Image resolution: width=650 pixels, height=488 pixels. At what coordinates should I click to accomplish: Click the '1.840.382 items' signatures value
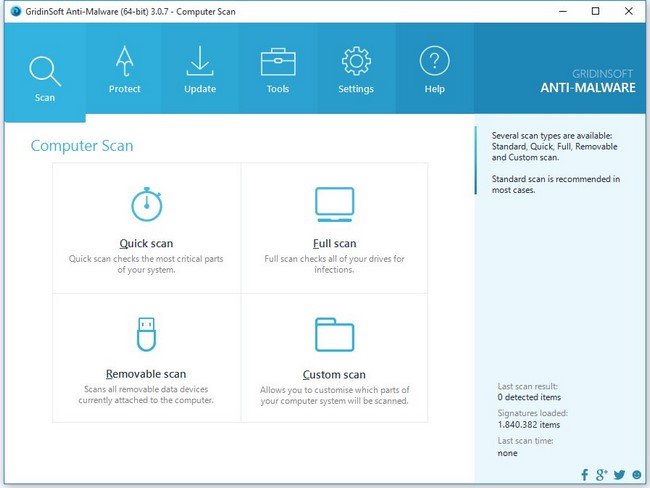(x=529, y=425)
